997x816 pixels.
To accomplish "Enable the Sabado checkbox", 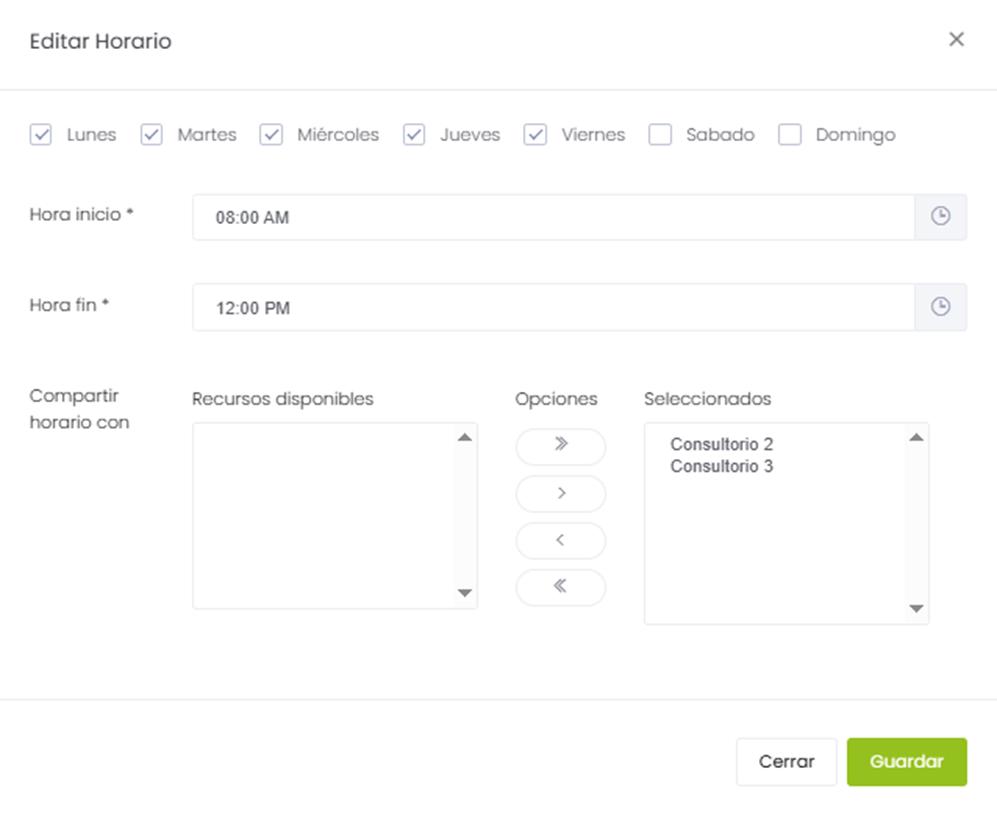I will [660, 135].
